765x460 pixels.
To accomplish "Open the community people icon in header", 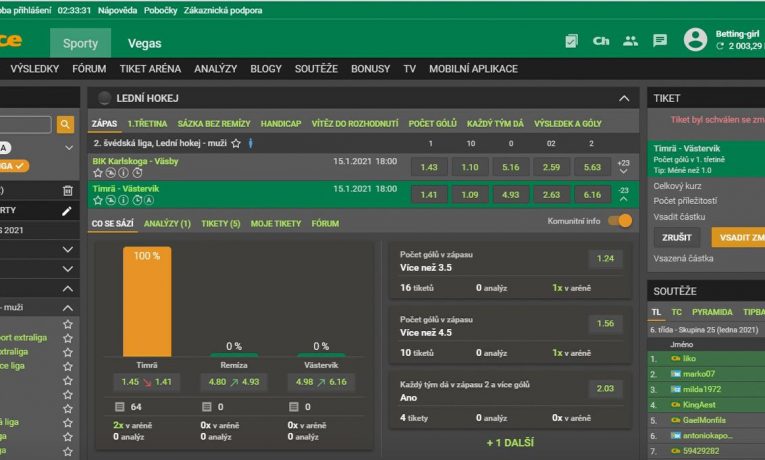I will (x=630, y=41).
